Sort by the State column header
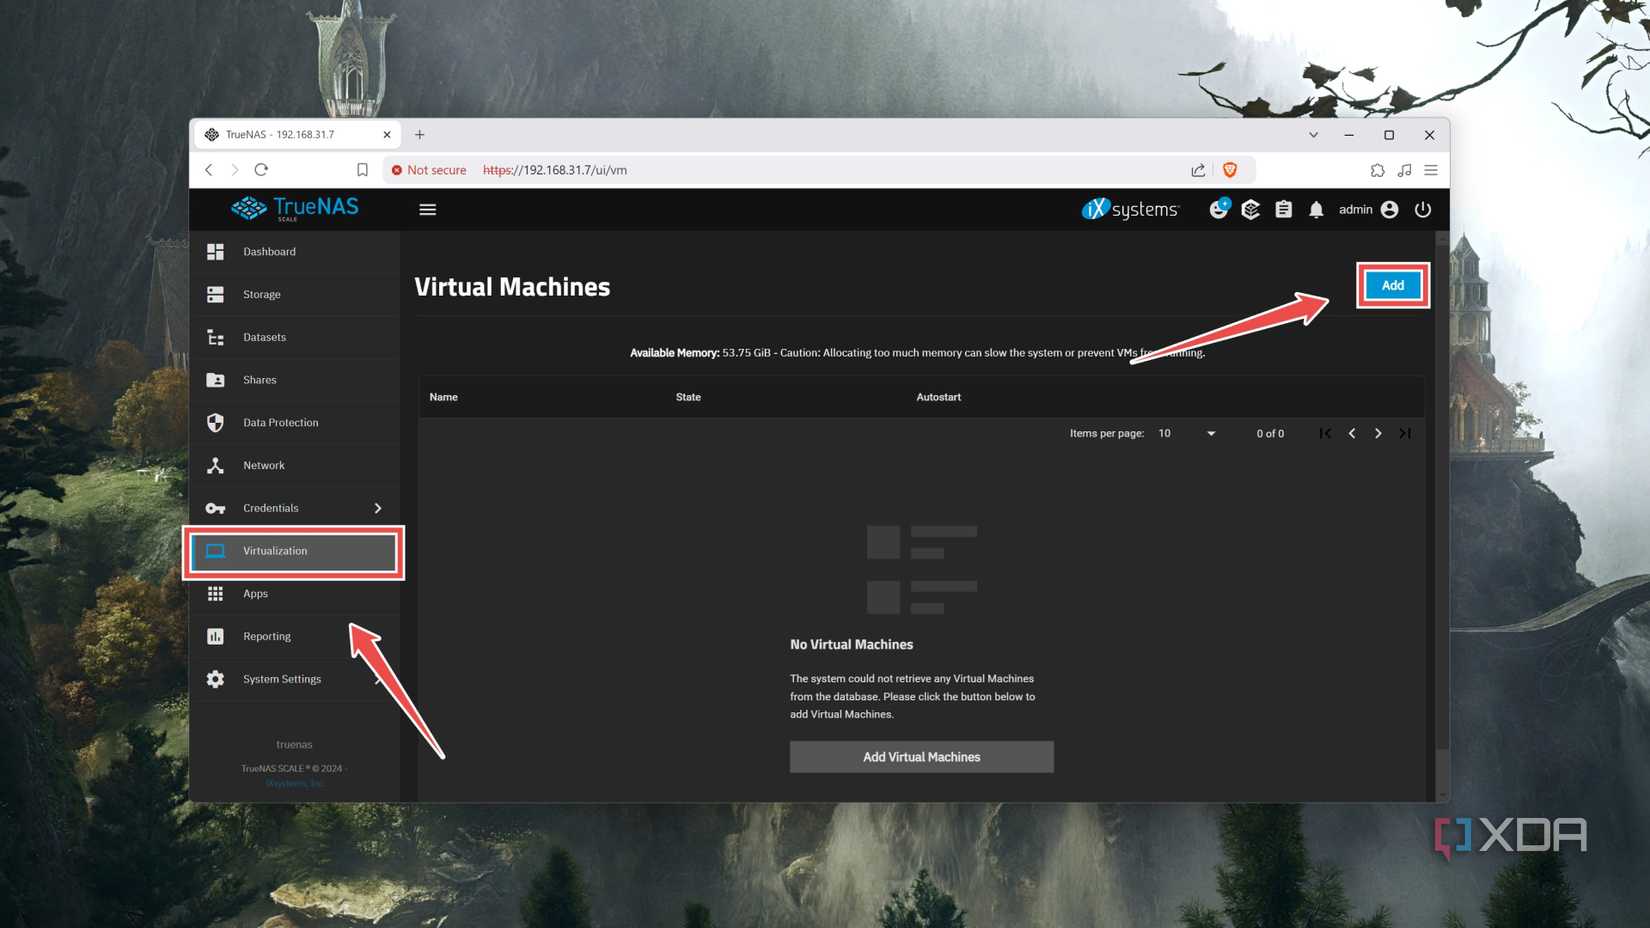 (688, 397)
